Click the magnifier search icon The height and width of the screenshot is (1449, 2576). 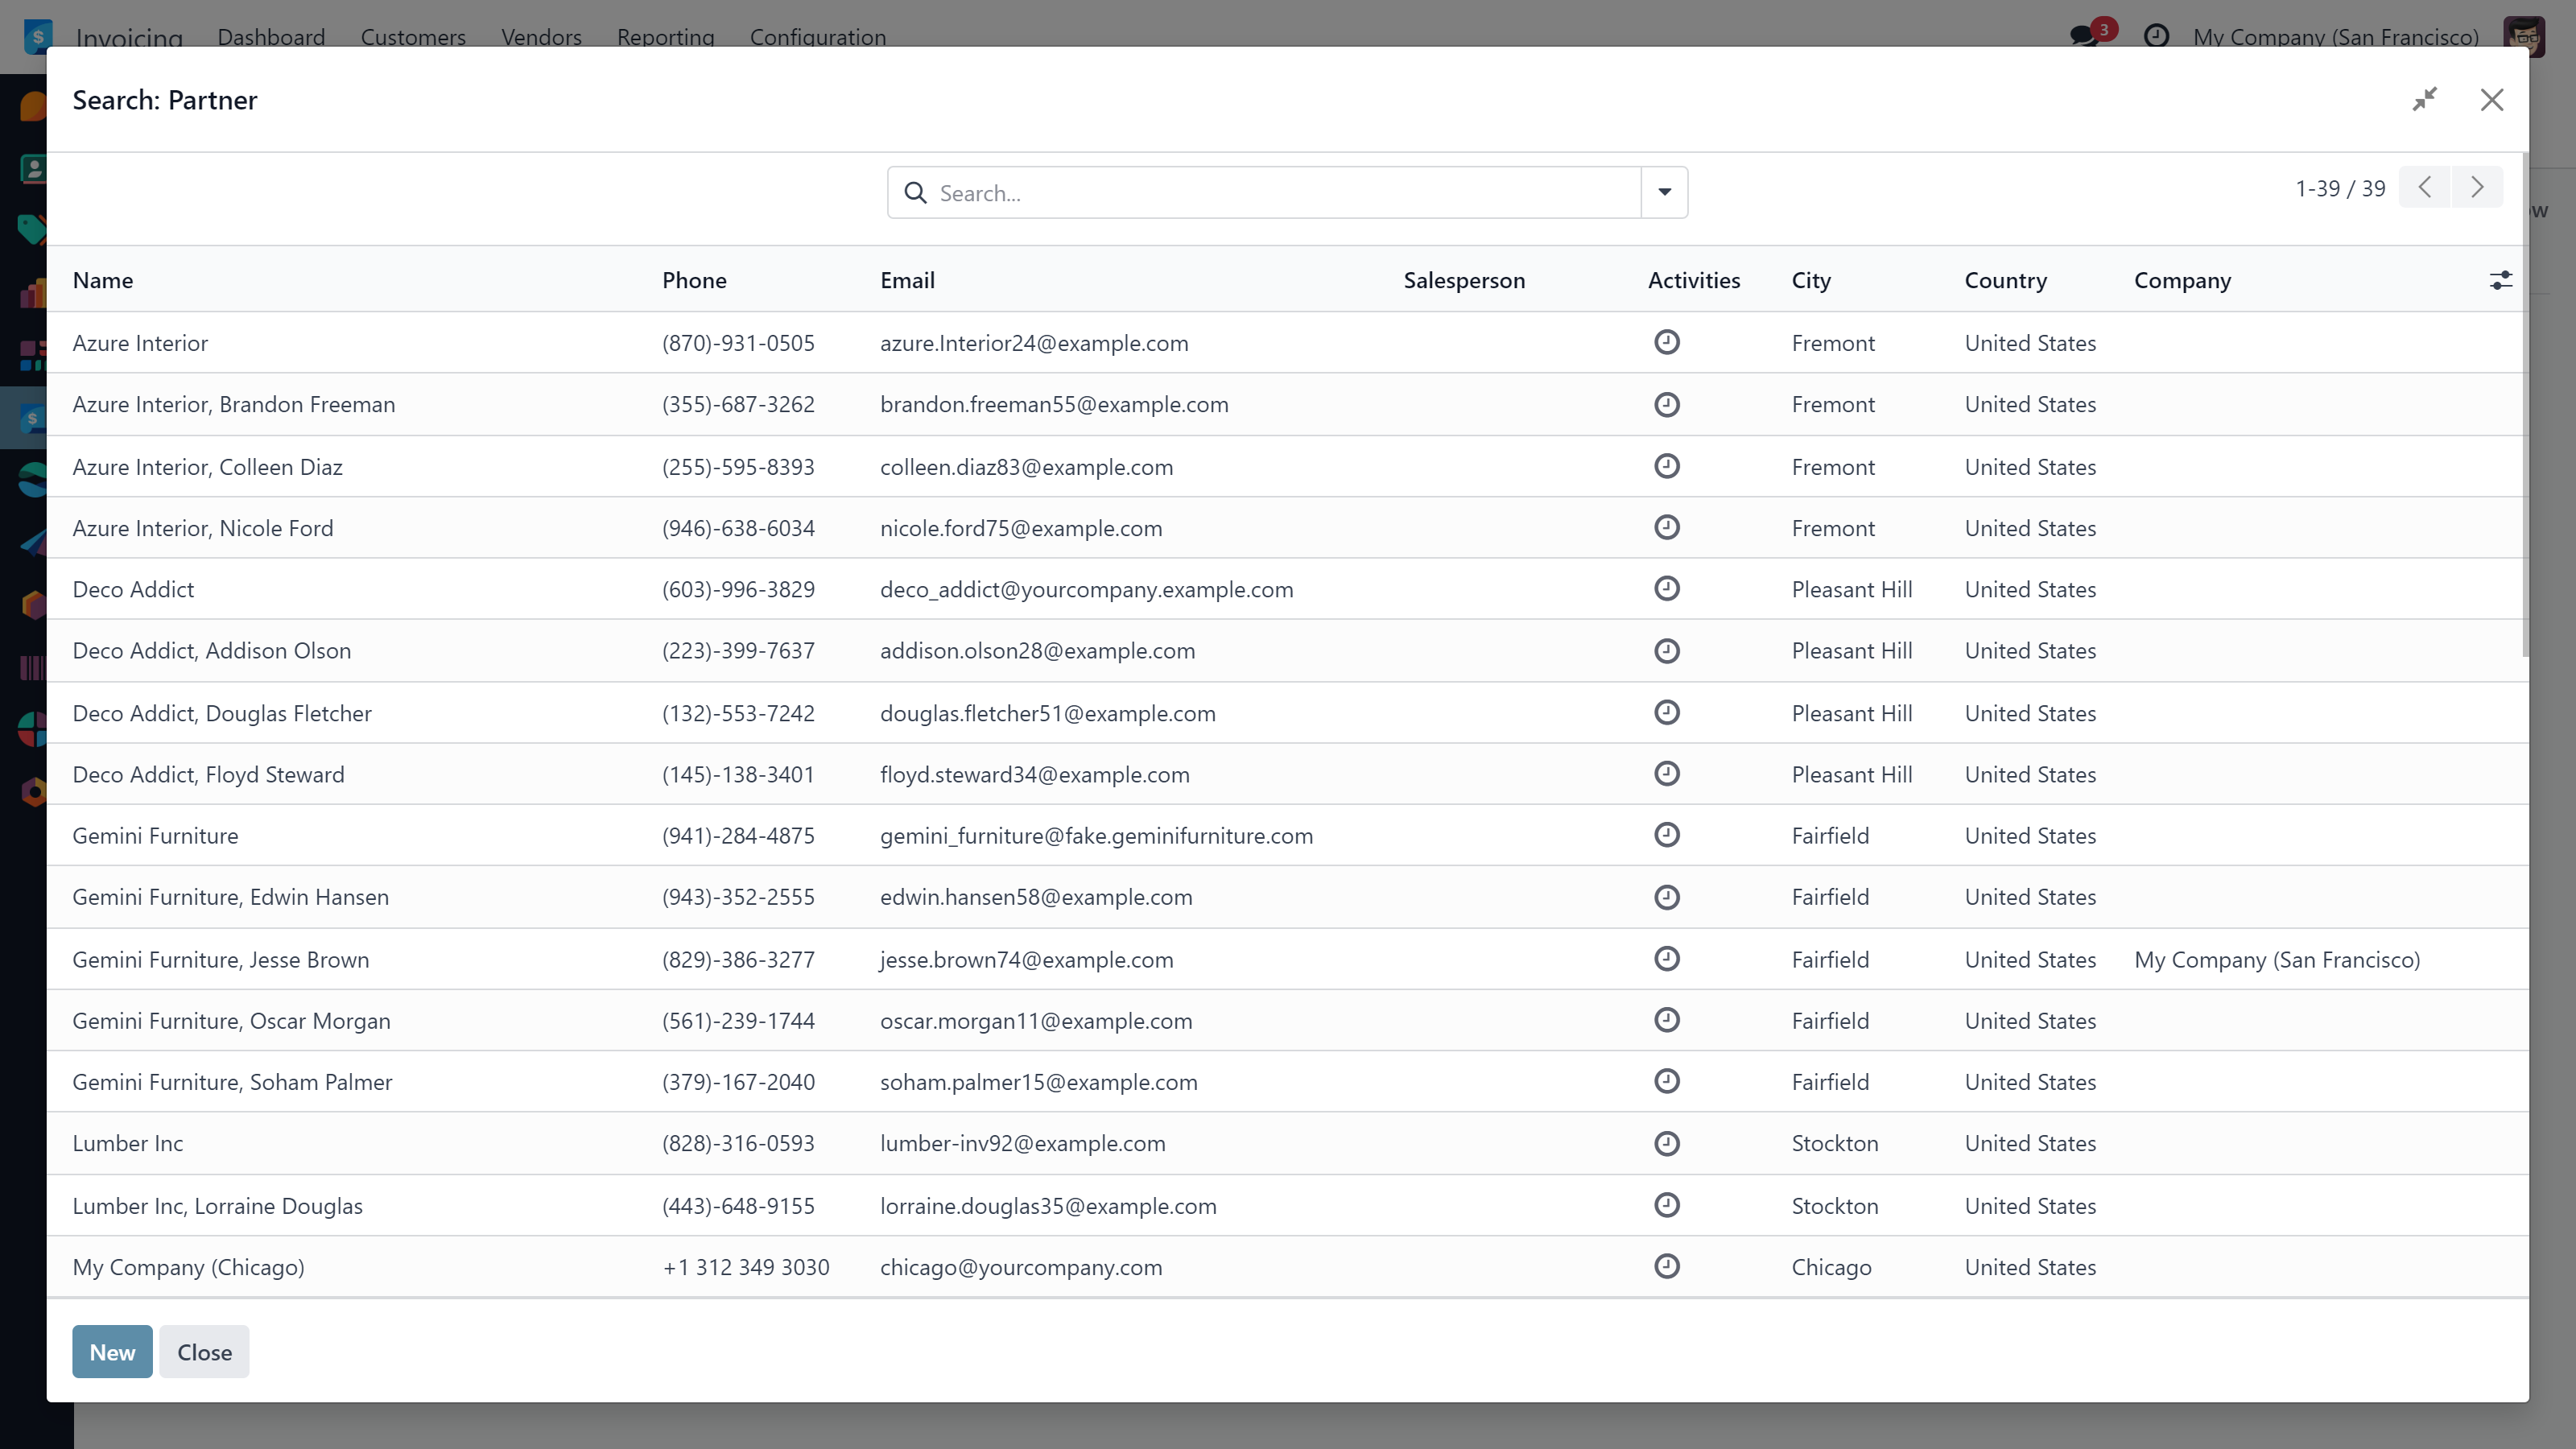point(915,193)
